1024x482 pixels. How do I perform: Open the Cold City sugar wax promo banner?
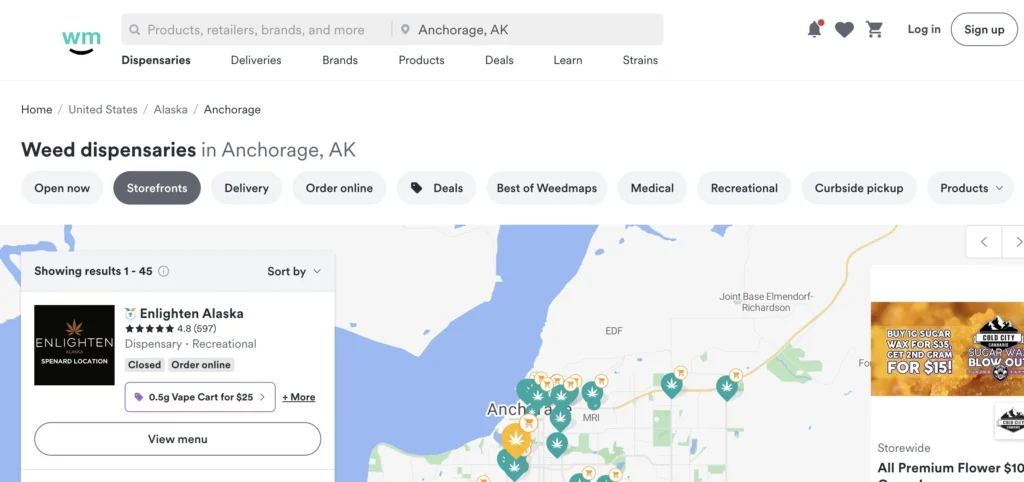947,349
